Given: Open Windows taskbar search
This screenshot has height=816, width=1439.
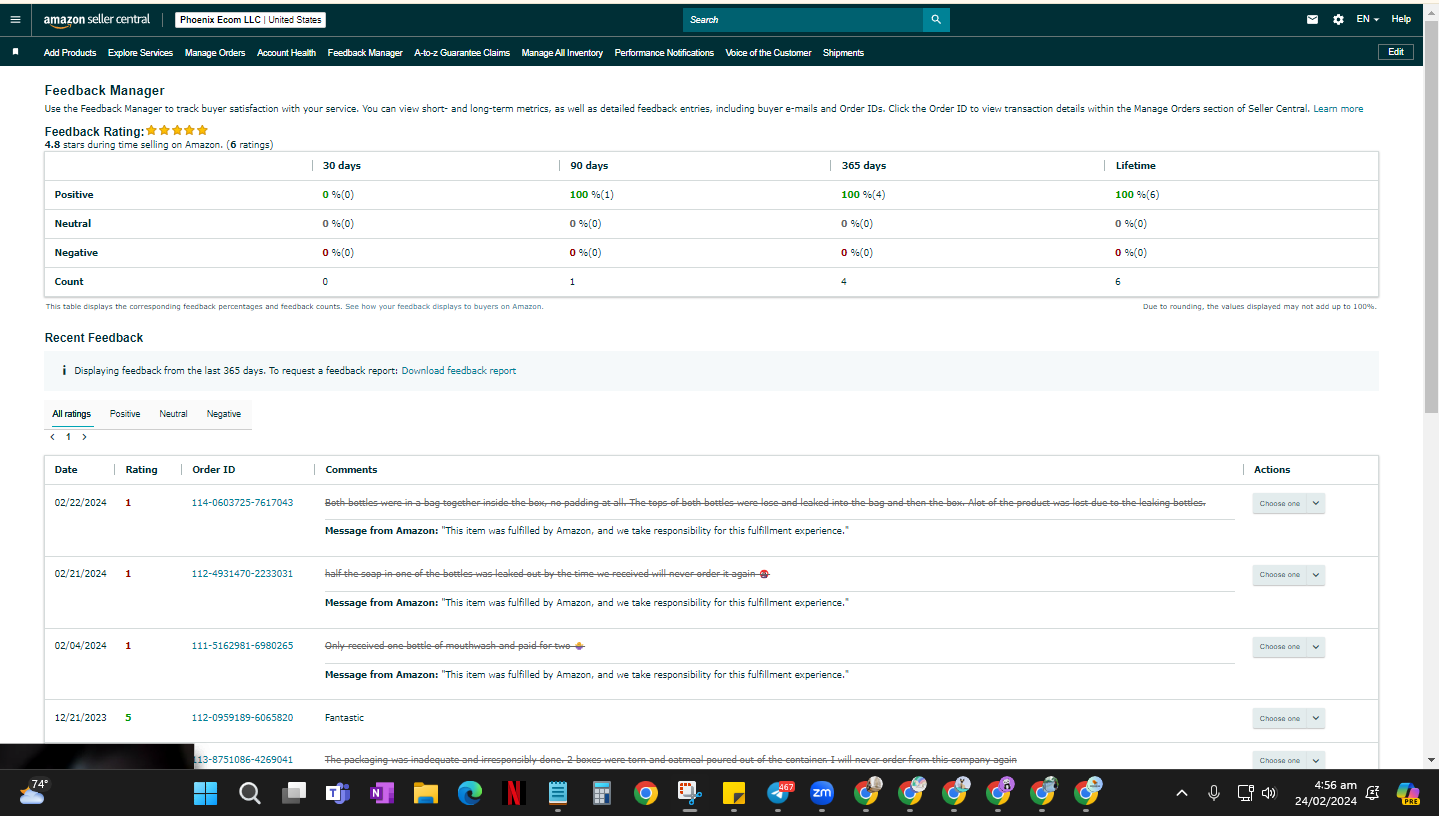Looking at the screenshot, I should click(x=250, y=794).
